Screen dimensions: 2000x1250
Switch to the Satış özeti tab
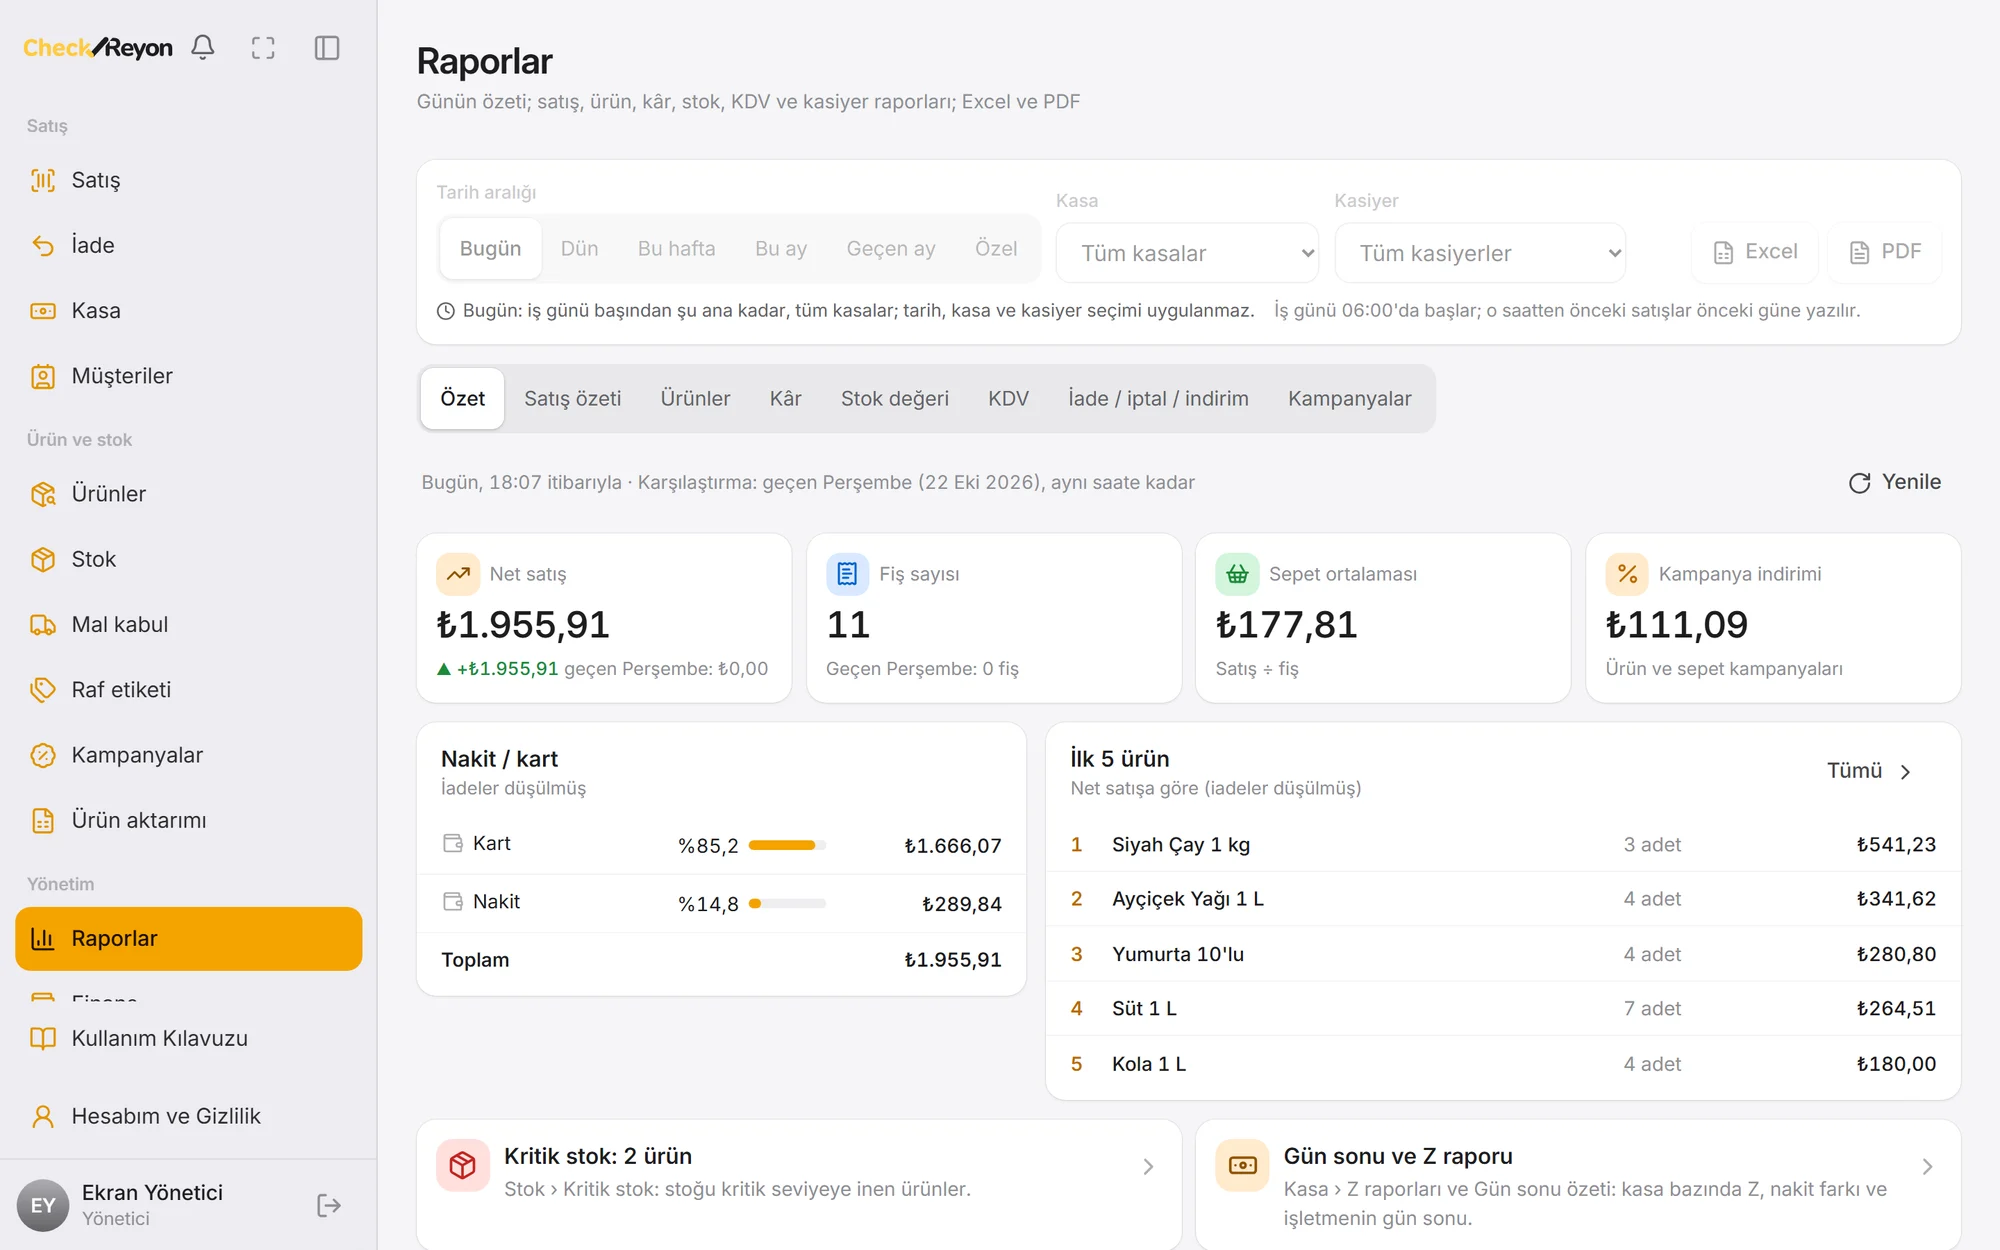click(572, 399)
